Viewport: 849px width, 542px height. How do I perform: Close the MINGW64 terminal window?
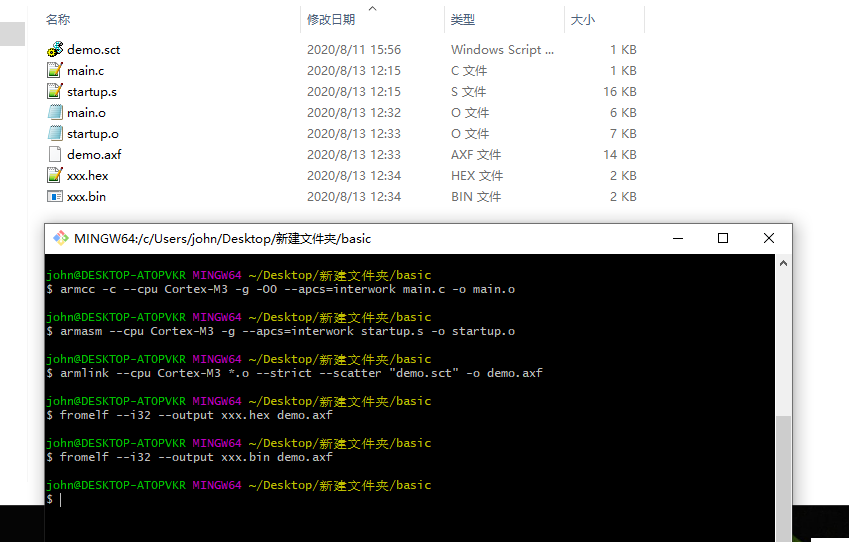pyautogui.click(x=769, y=238)
